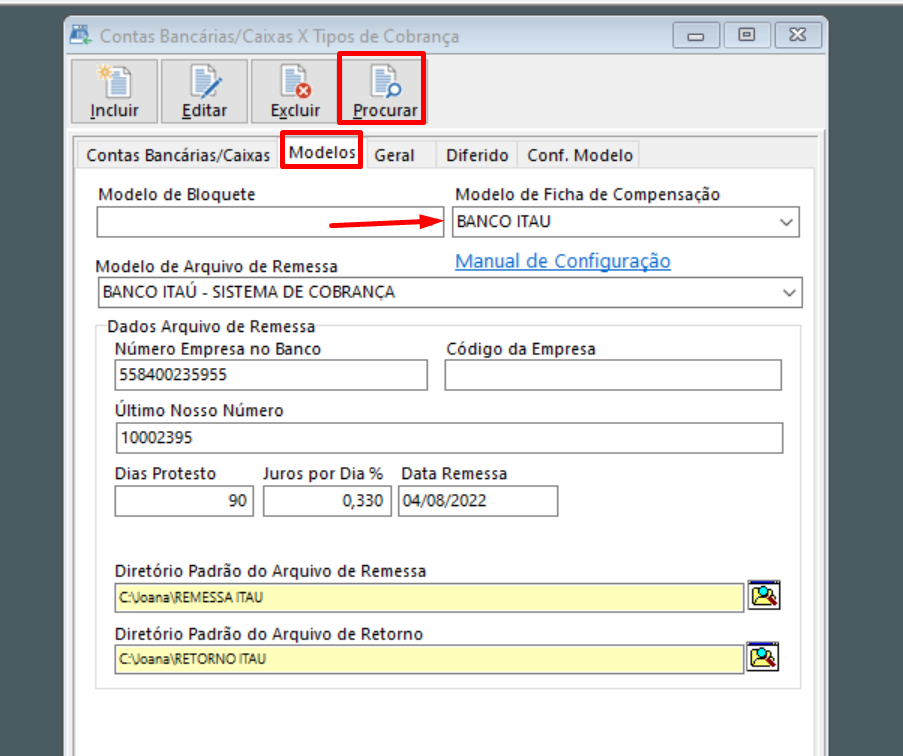This screenshot has width=903, height=756.
Task: Click the Diretório Padrão Remessa path field
Action: tap(429, 598)
